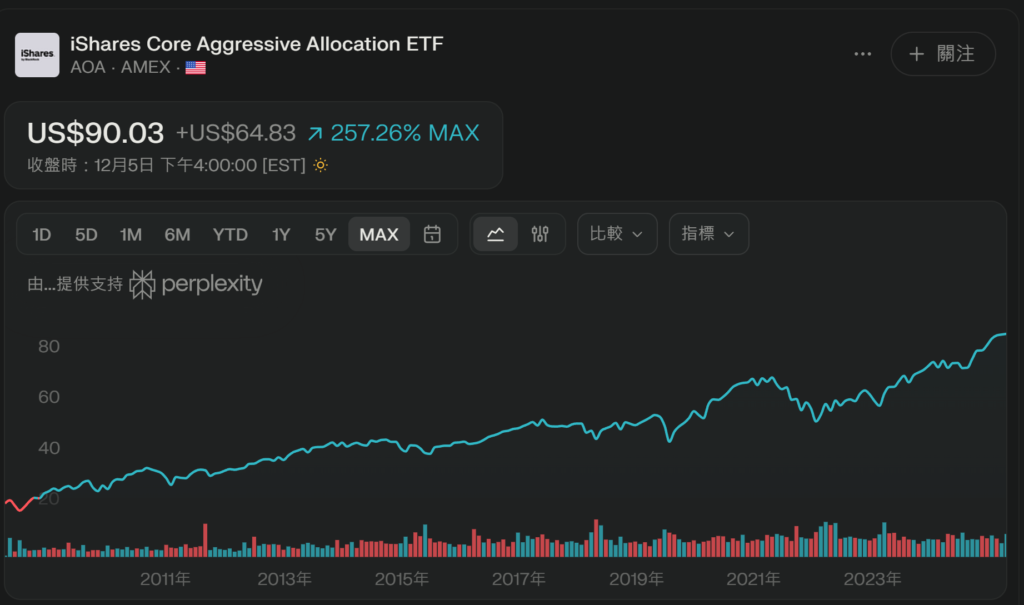Select the MAX time range
Screen dimensions: 1024x605
[x=379, y=235]
